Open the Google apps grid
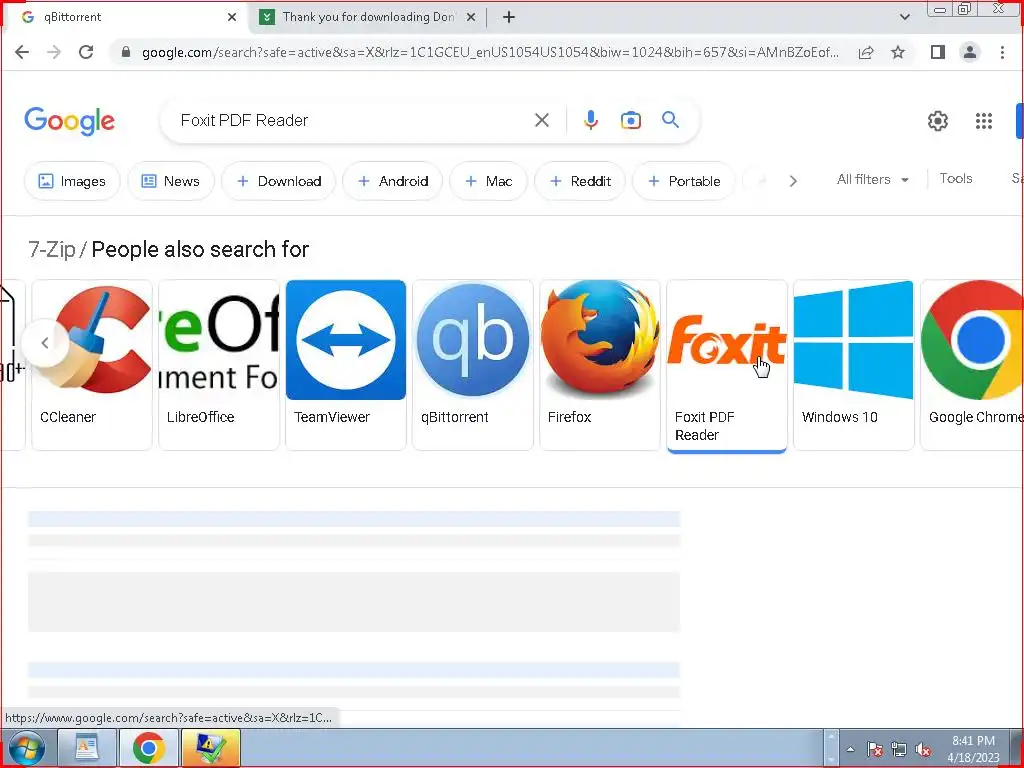The image size is (1024, 768). 984,120
